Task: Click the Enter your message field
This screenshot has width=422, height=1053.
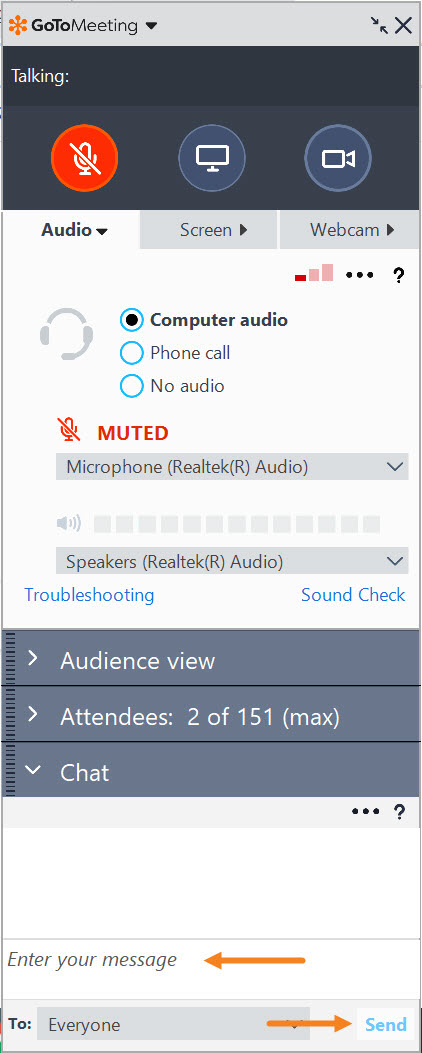Action: (x=211, y=960)
